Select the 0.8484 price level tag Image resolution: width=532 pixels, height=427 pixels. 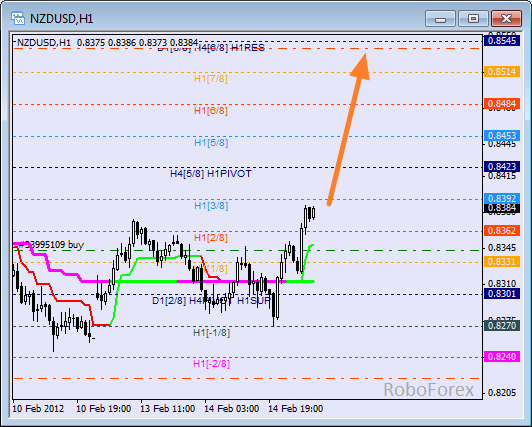[502, 103]
